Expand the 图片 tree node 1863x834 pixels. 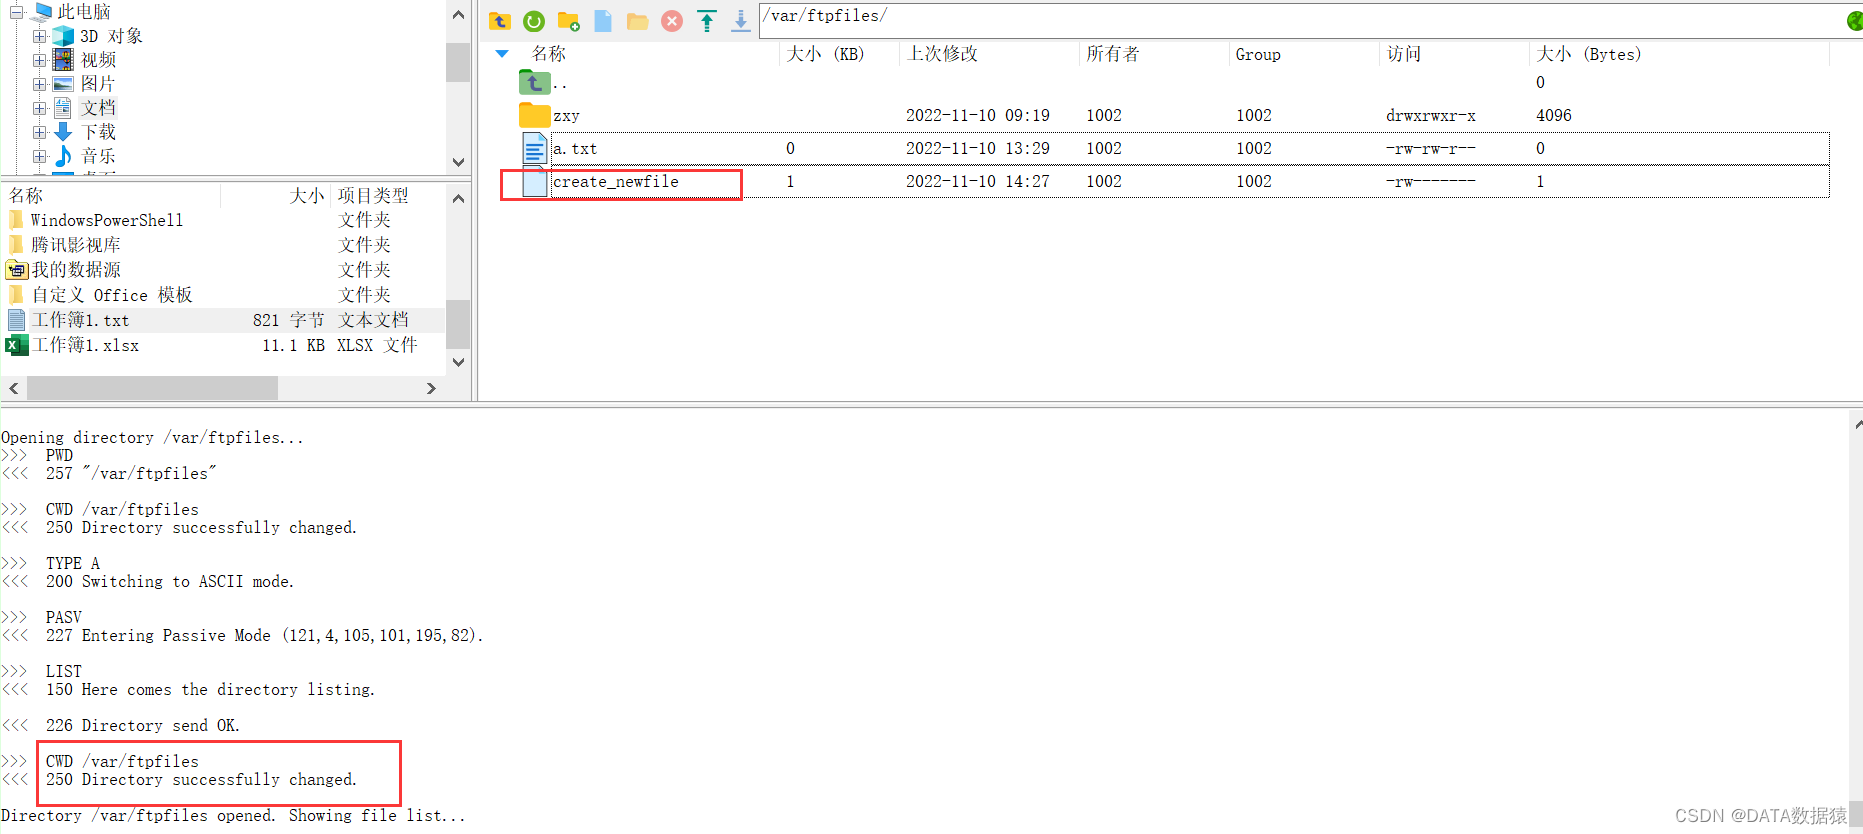(x=39, y=84)
